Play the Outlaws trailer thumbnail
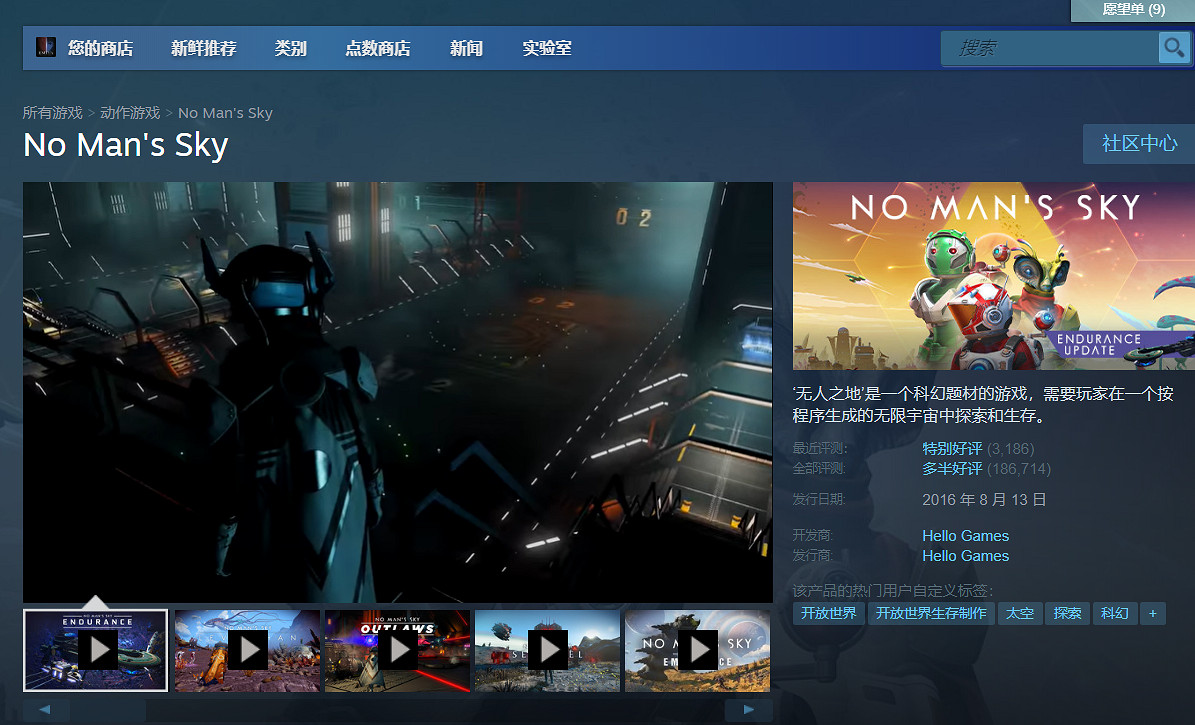 pyautogui.click(x=397, y=650)
